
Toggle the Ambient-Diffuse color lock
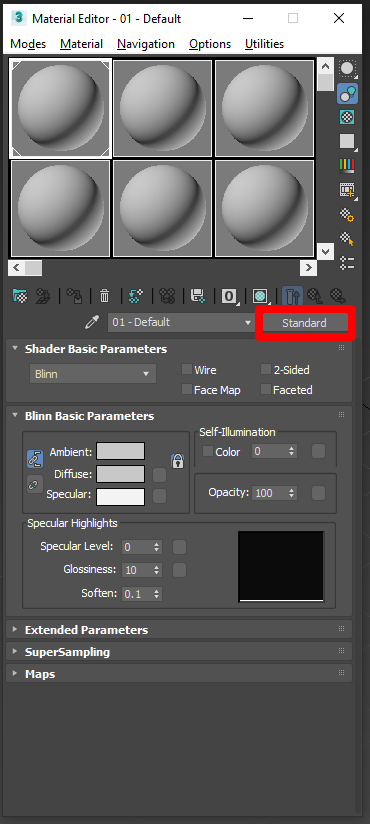click(x=35, y=459)
